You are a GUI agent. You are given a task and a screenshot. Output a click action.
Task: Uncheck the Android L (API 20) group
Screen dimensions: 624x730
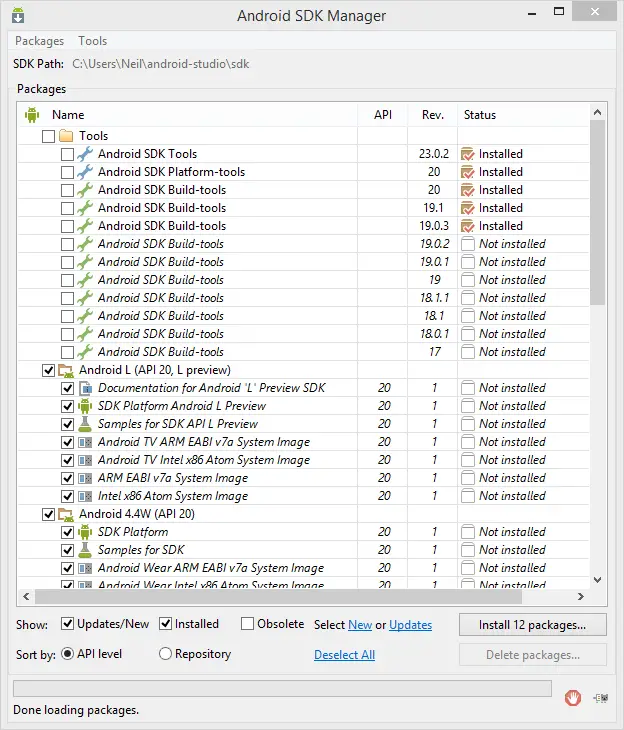pyautogui.click(x=48, y=370)
